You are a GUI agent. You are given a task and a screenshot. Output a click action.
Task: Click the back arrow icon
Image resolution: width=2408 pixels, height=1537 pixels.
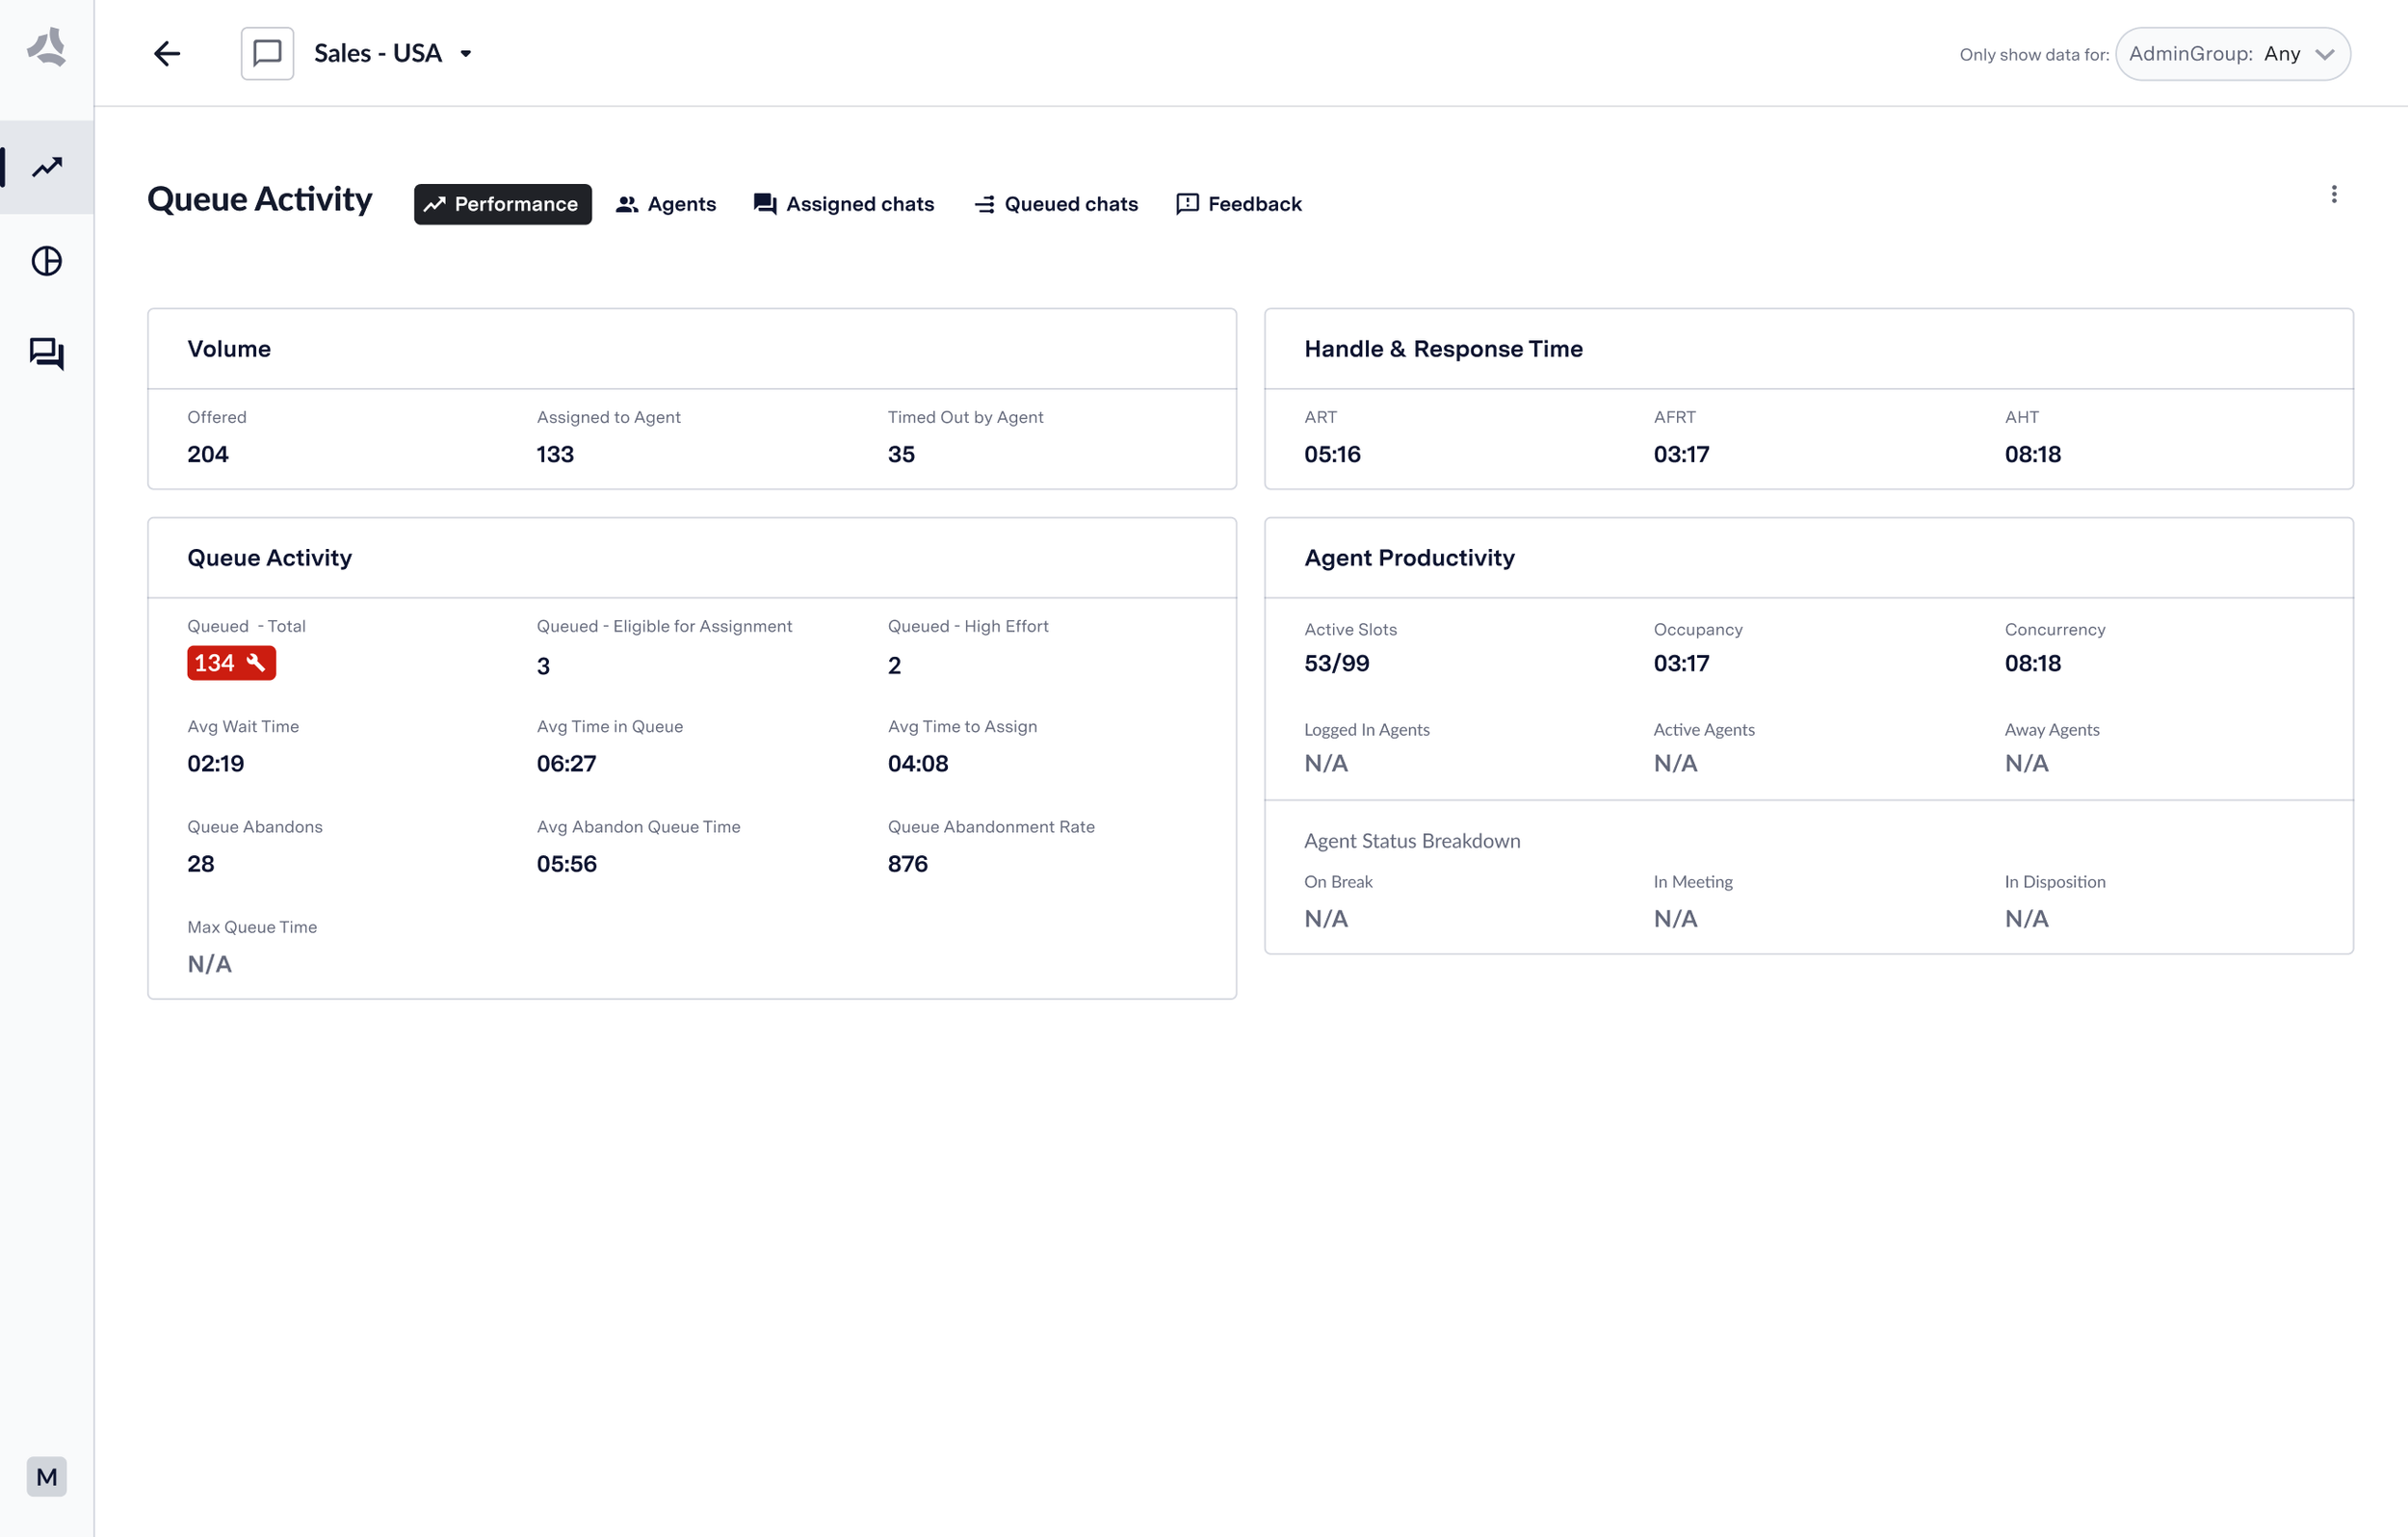167,53
